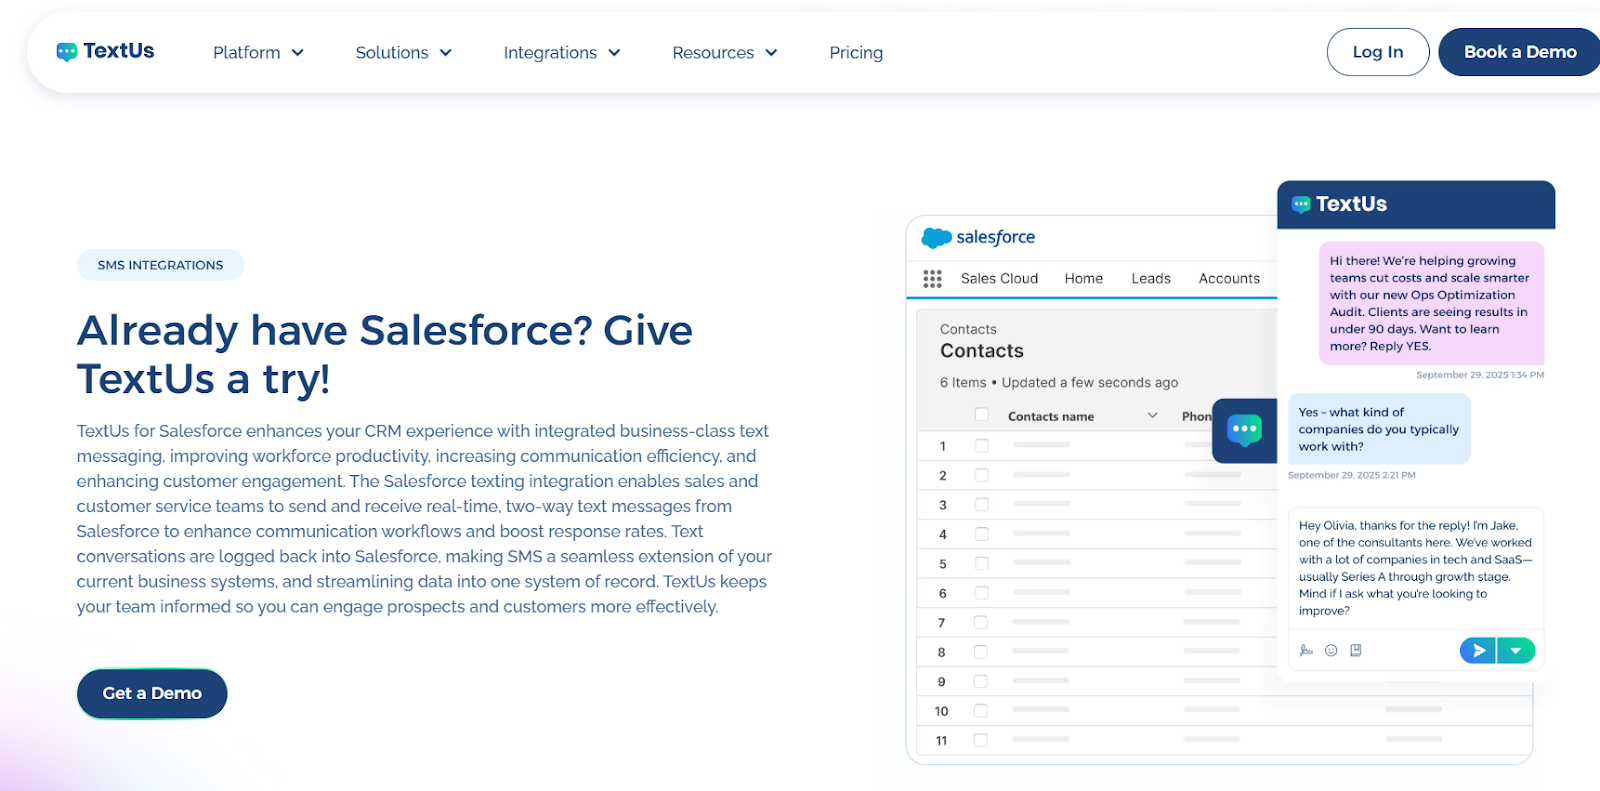Image resolution: width=1600 pixels, height=791 pixels.
Task: Click the saved templates book icon
Action: pos(1356,650)
